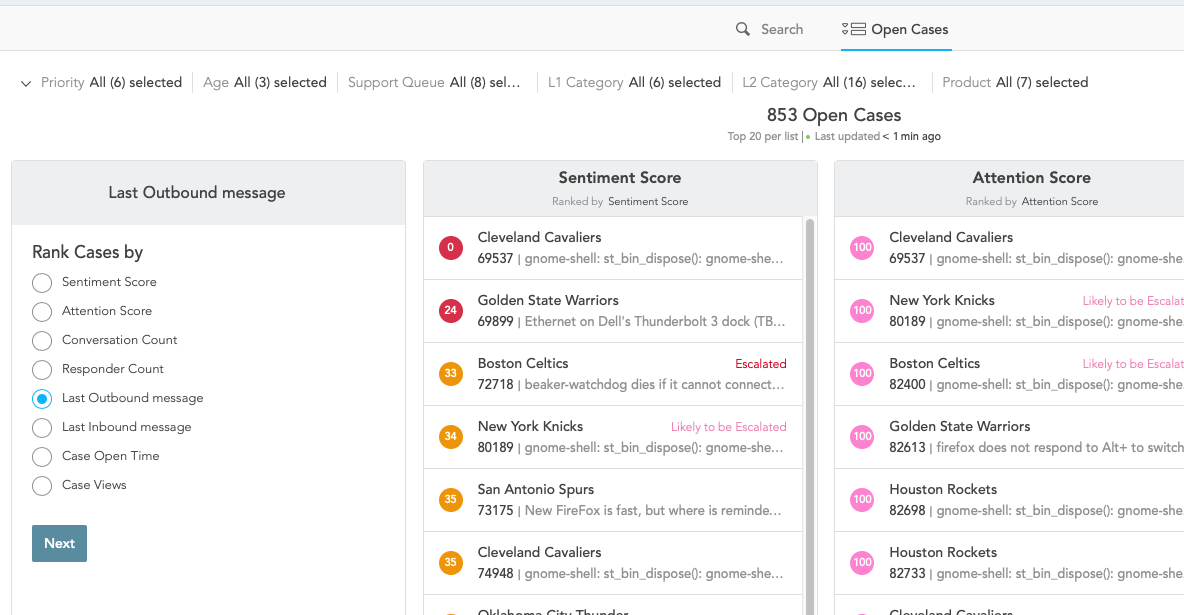The image size is (1184, 615).
Task: Click the orange 34 sentiment badge
Action: (451, 437)
